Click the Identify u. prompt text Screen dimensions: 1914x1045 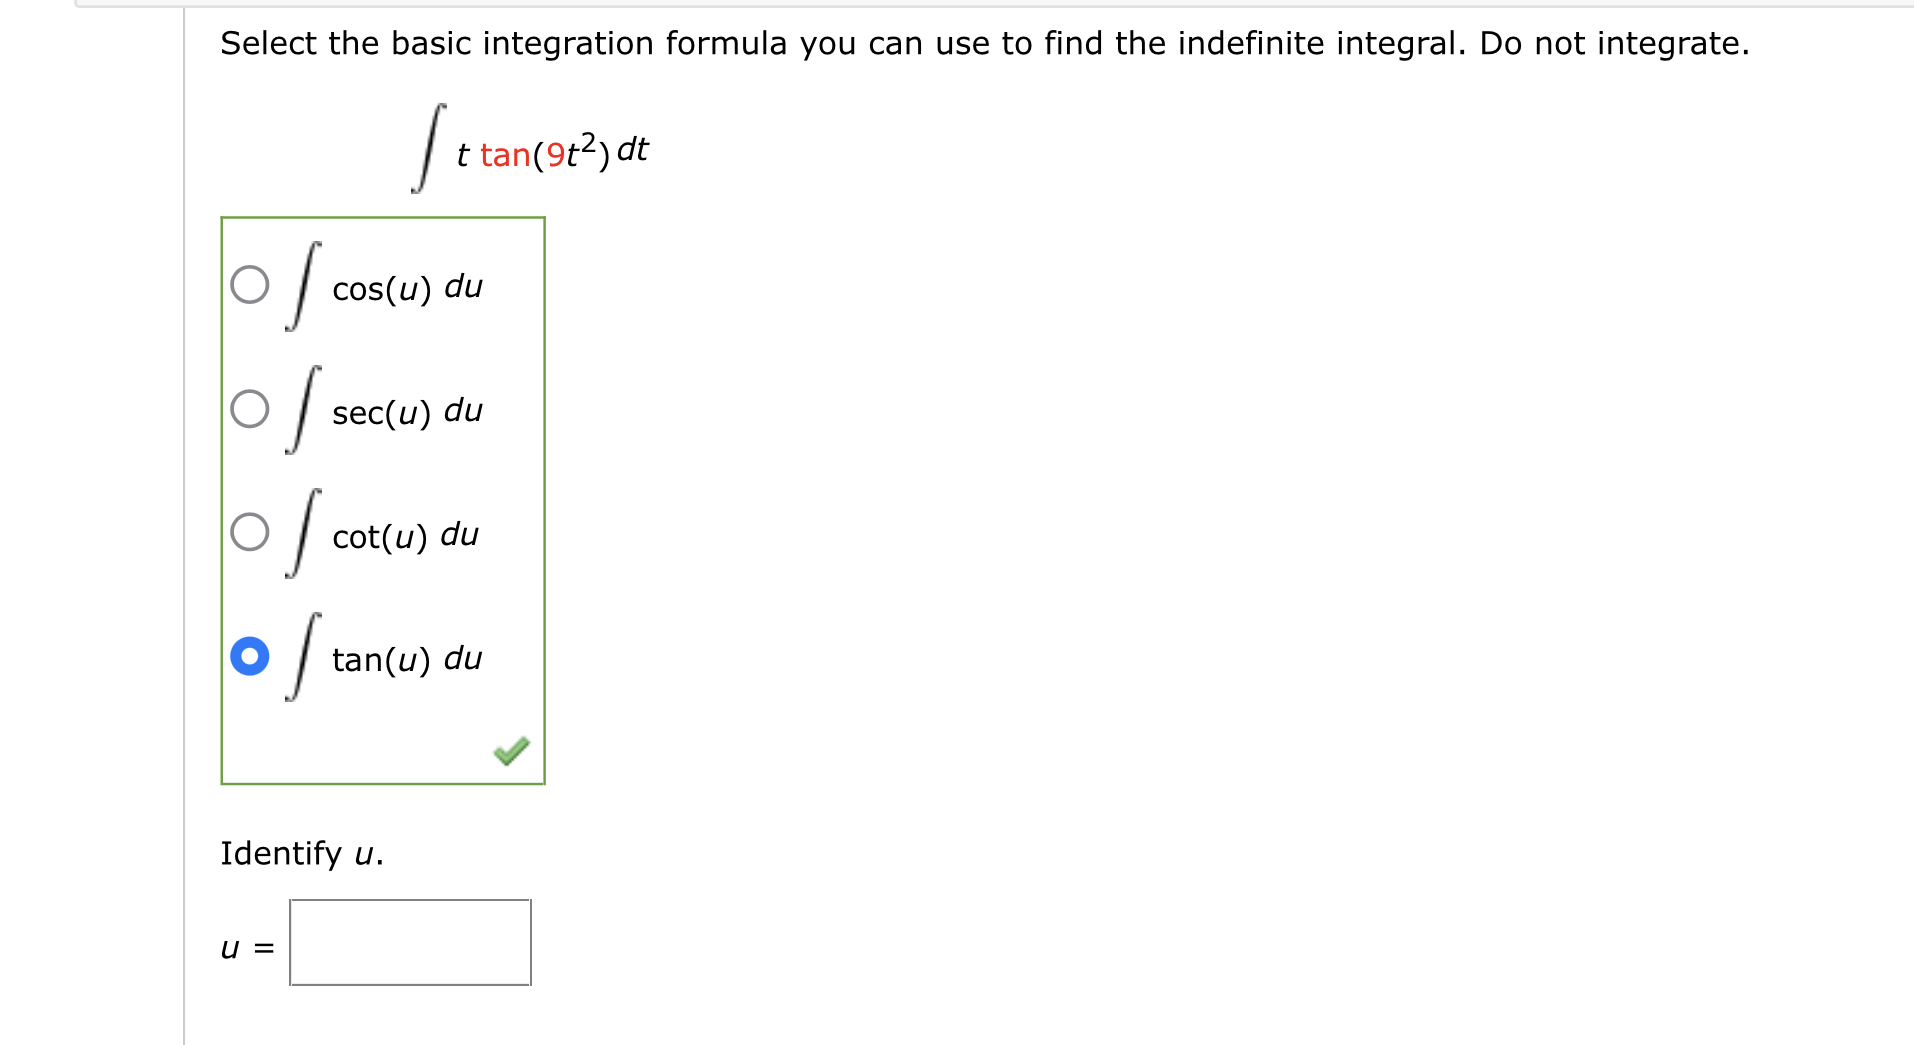tap(301, 853)
